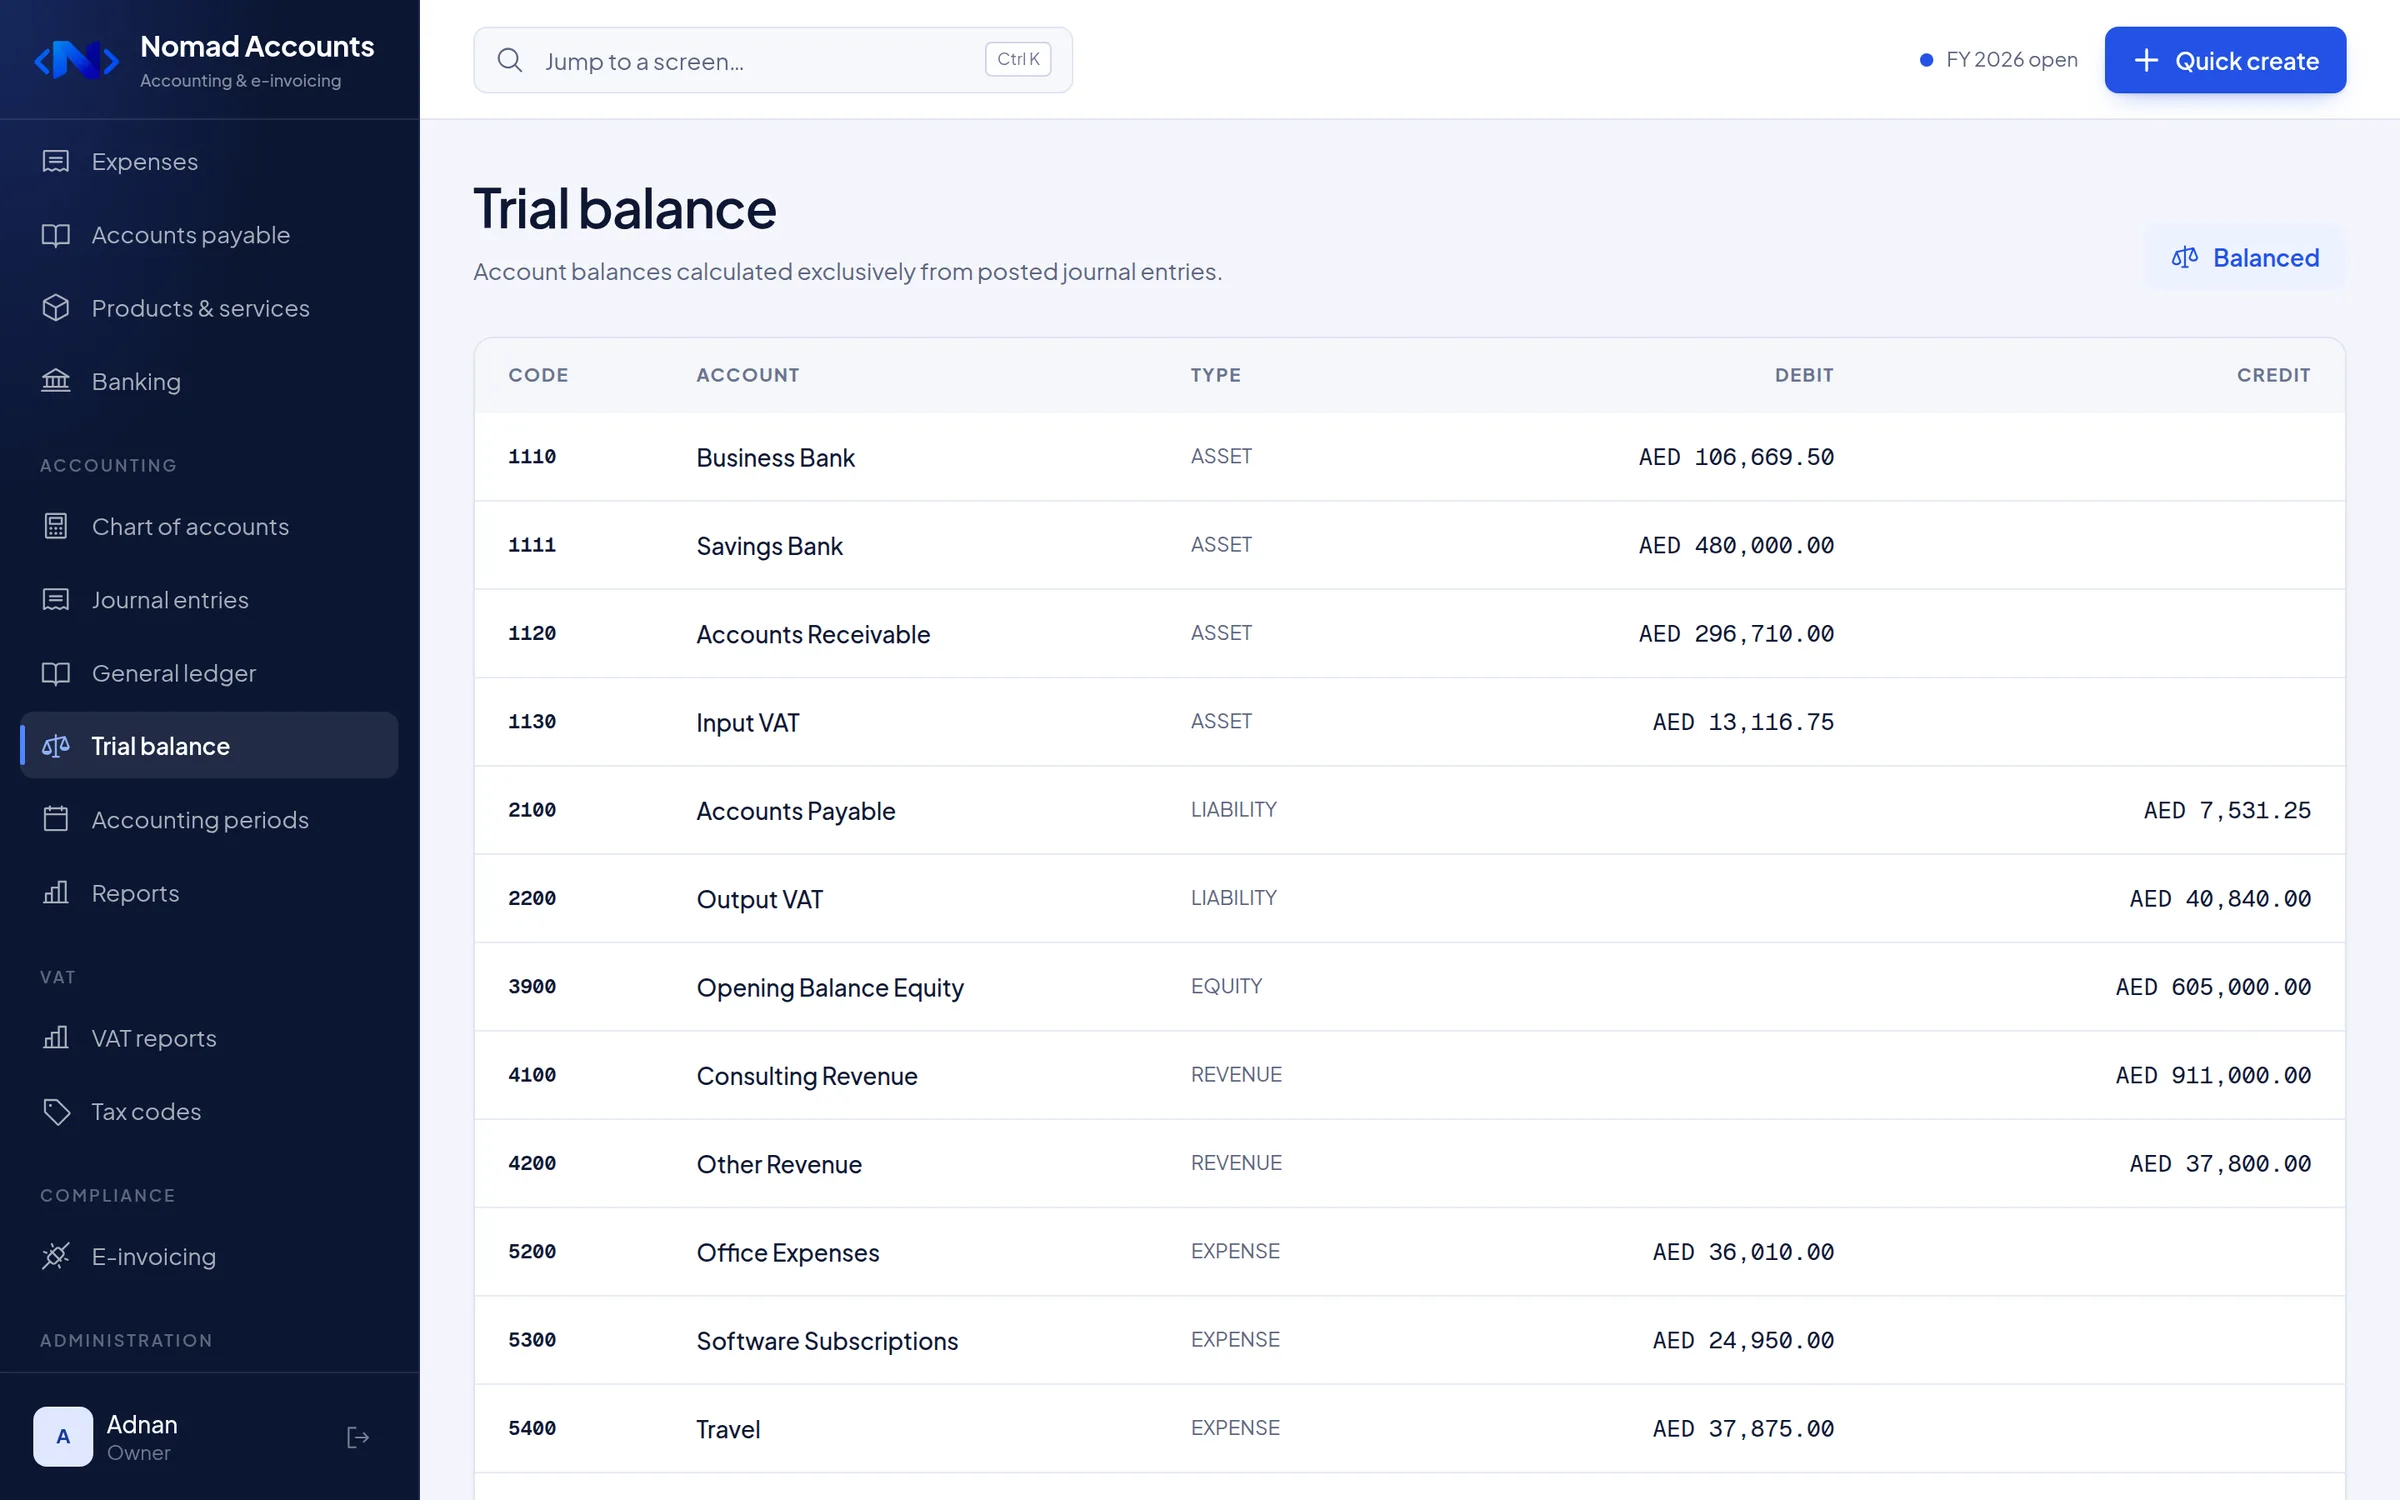
Task: Click the CODE column header
Action: (x=538, y=375)
